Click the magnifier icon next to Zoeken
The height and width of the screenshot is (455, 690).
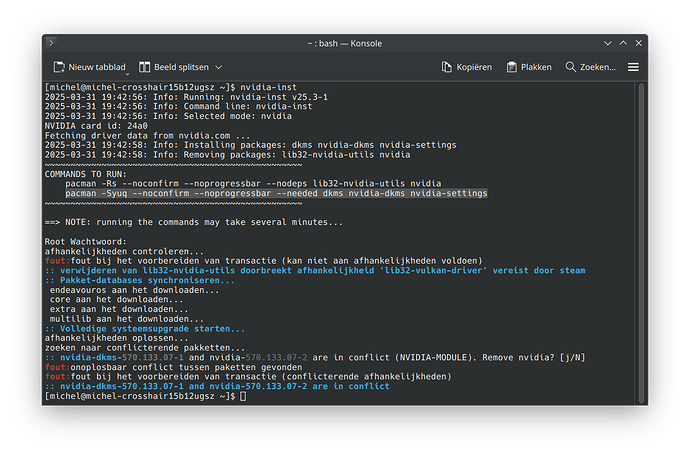tap(570, 67)
